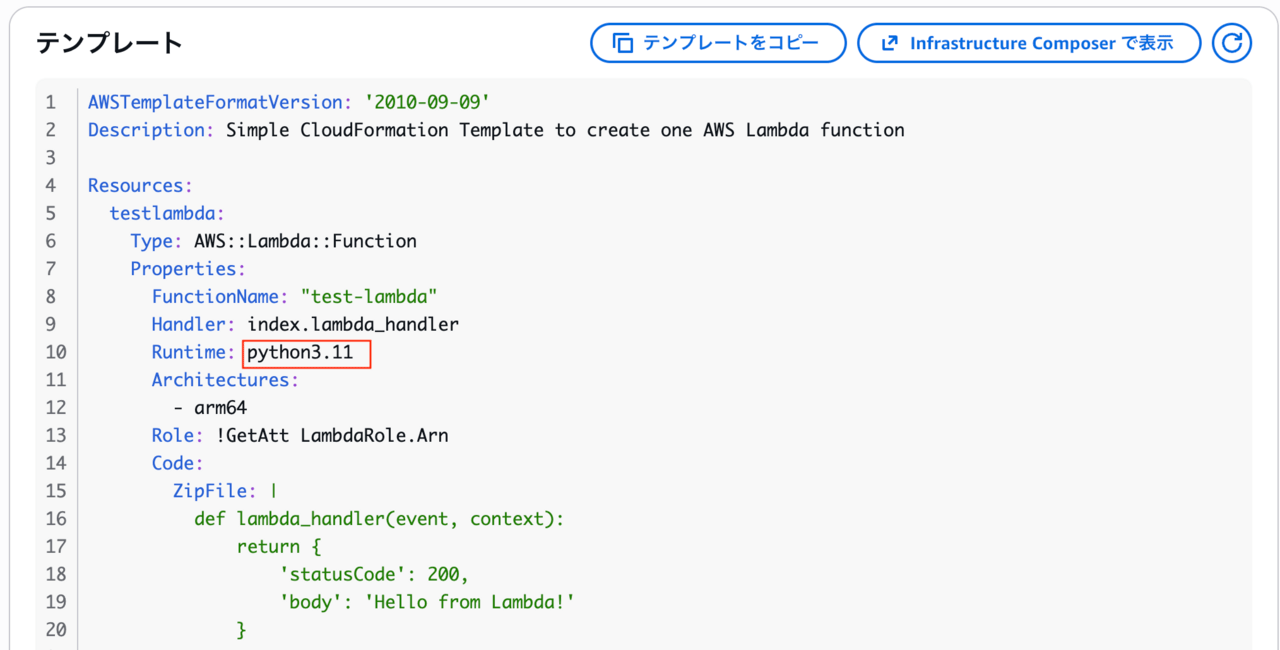Click the Properties key on line 7
This screenshot has height=650, width=1280.
[187, 269]
